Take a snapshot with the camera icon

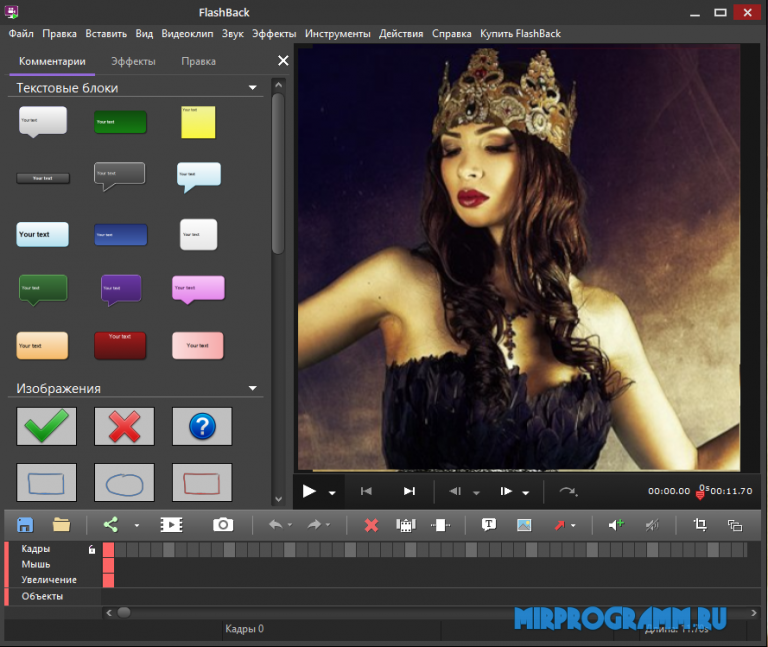(223, 524)
